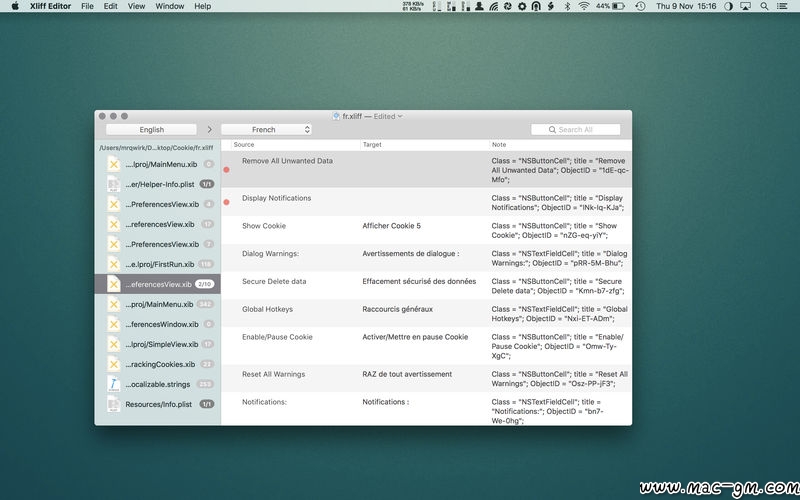Screen dimensions: 800x500
Task: Select the ...e.lproj/FirstRun.xib file row
Action: tap(158, 264)
